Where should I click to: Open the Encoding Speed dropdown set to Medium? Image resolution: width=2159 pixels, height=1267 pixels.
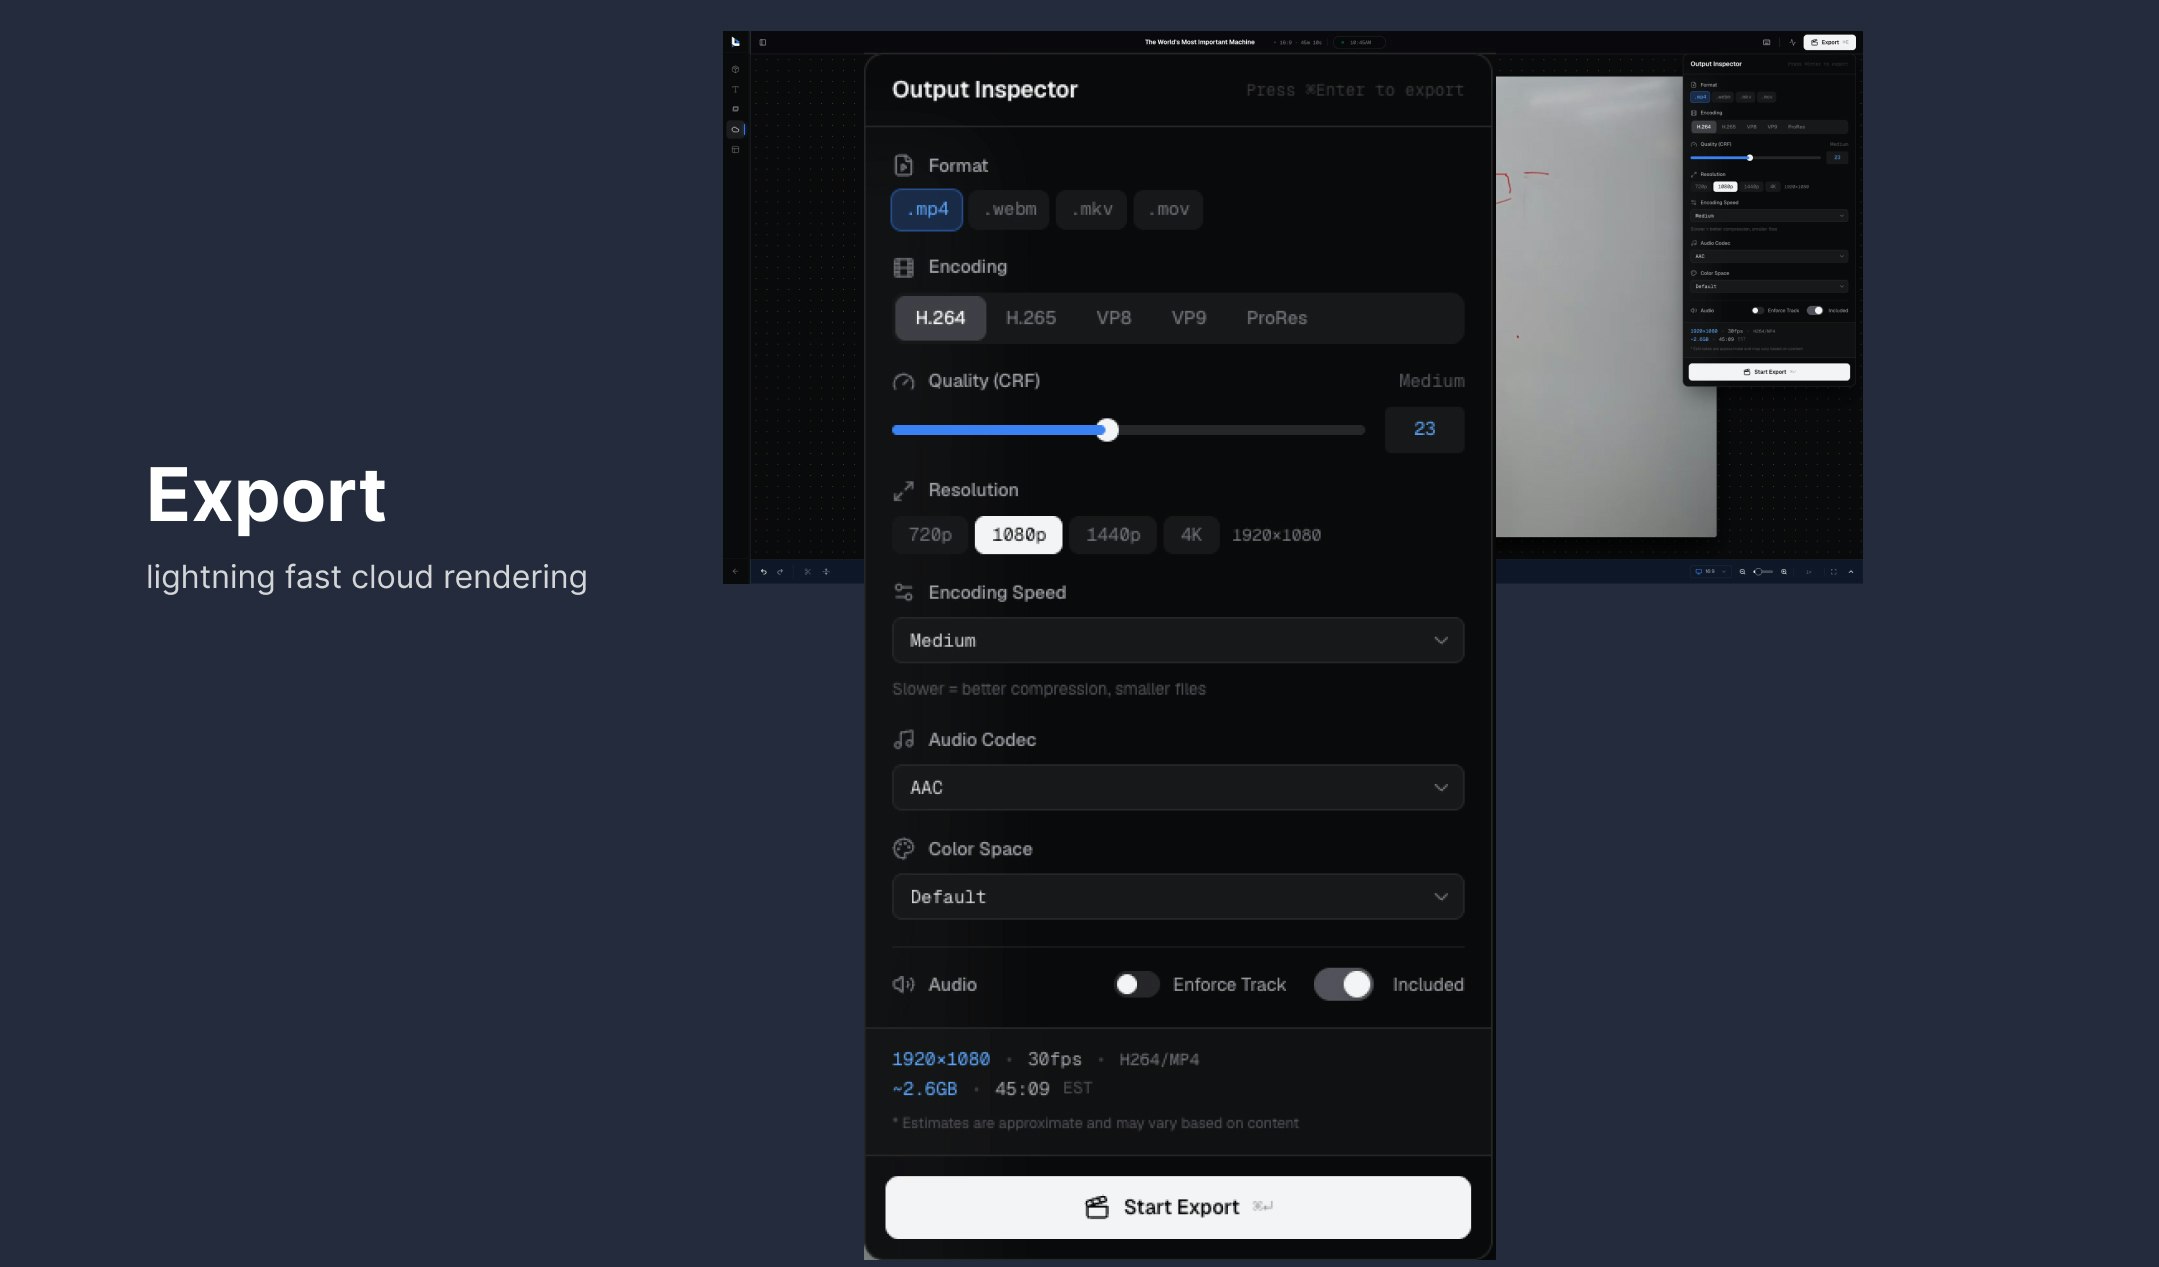[1177, 640]
